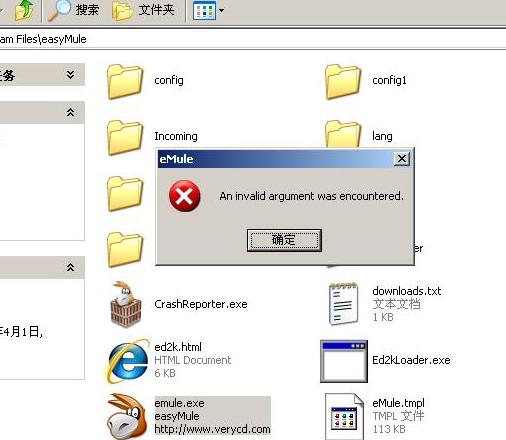Collapse the second sidebar panel chevron

[x=70, y=113]
